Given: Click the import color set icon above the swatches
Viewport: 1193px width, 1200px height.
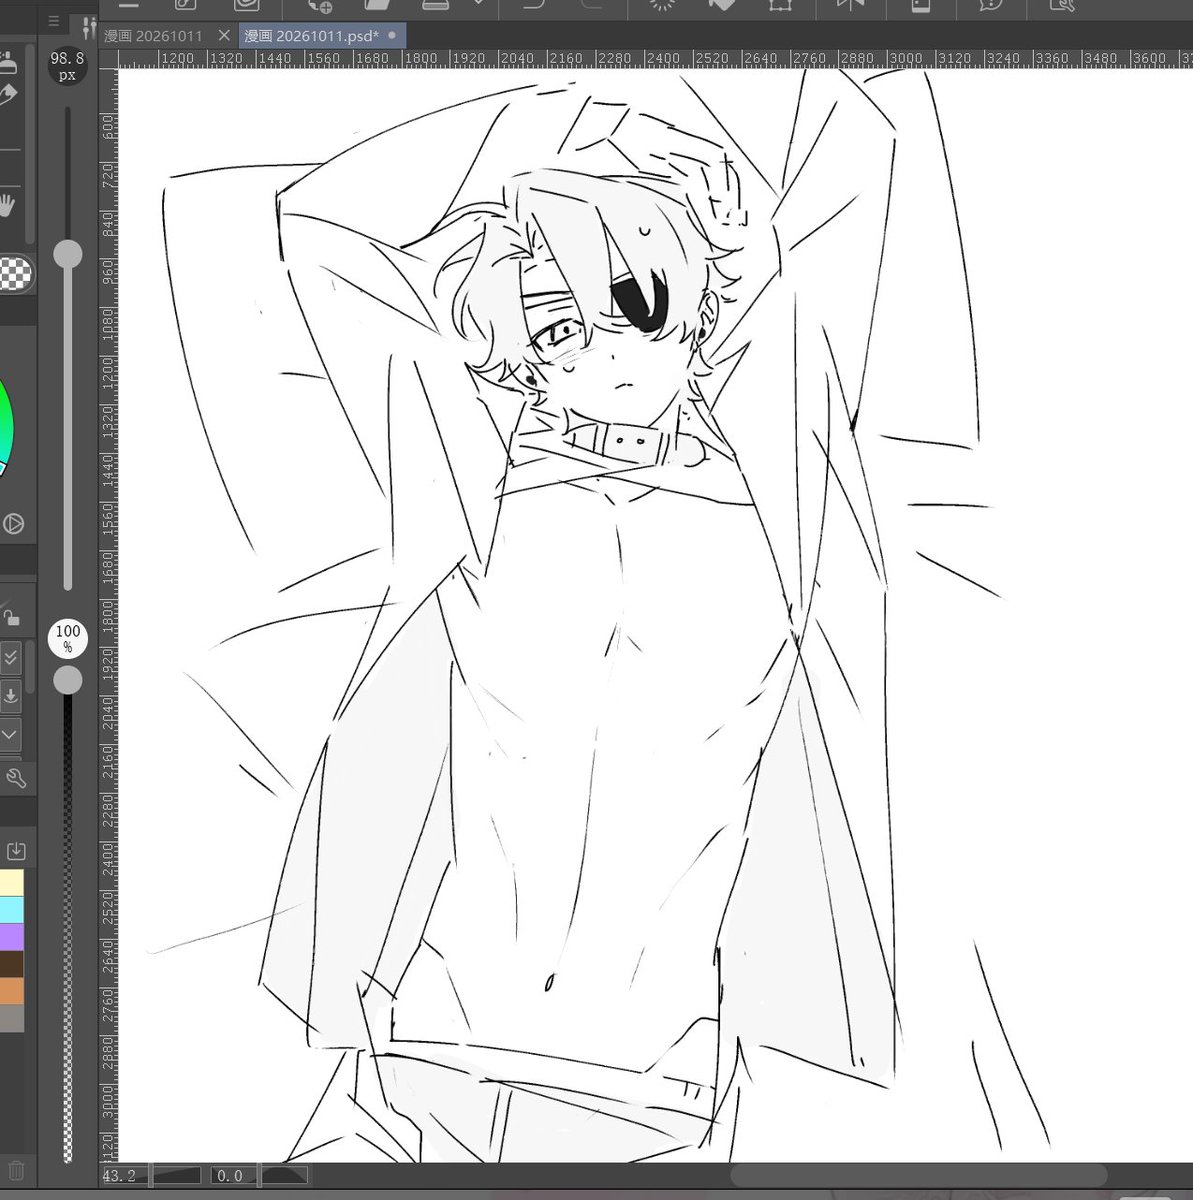Looking at the screenshot, I should coord(16,851).
